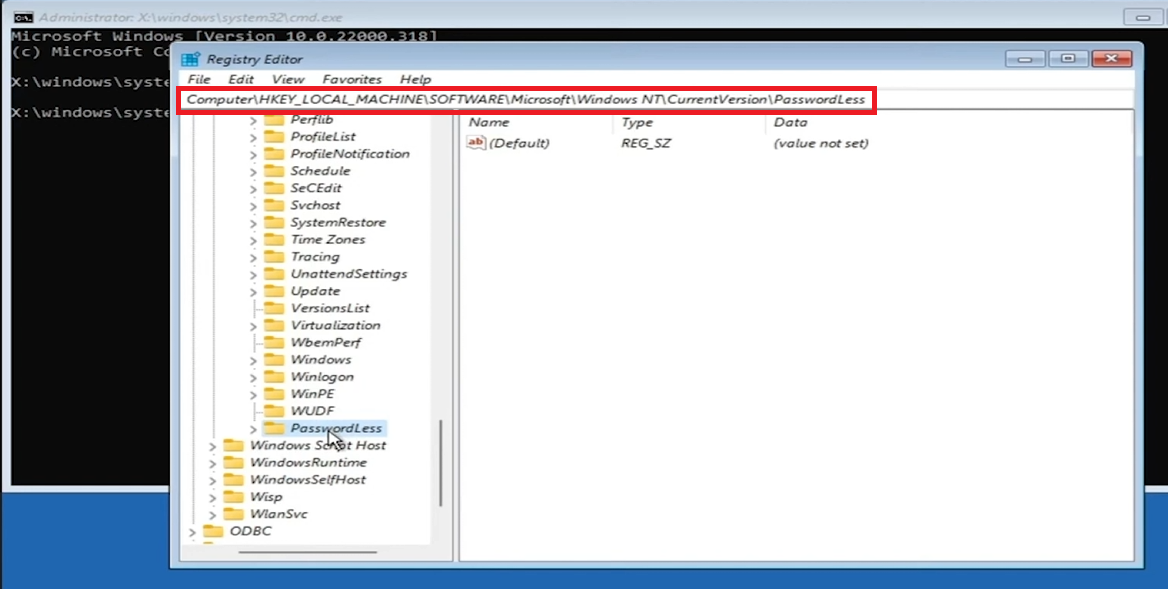Select the VersionsList folder icon

point(275,308)
